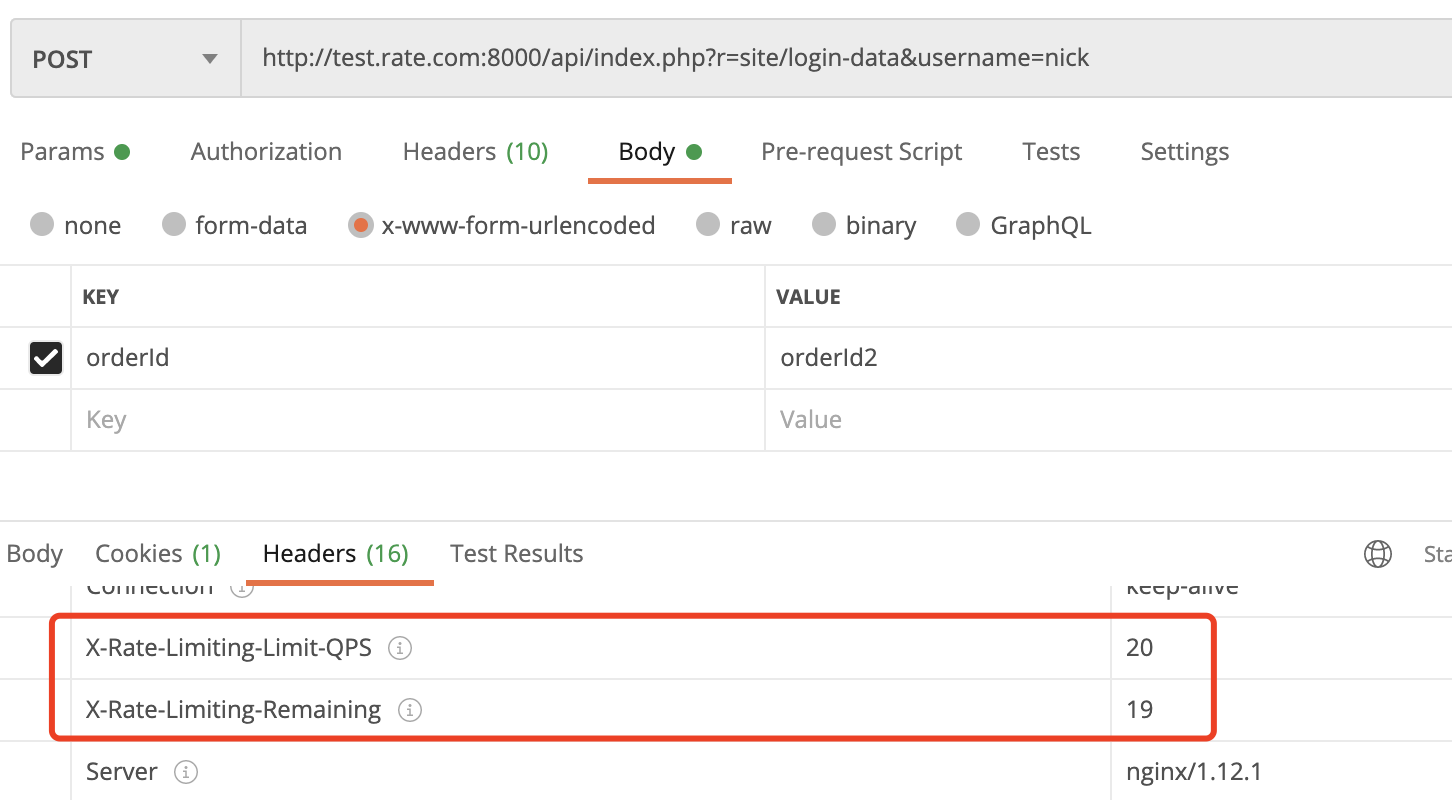The height and width of the screenshot is (800, 1452).
Task: Select the form-data radio button
Action: pyautogui.click(x=174, y=225)
